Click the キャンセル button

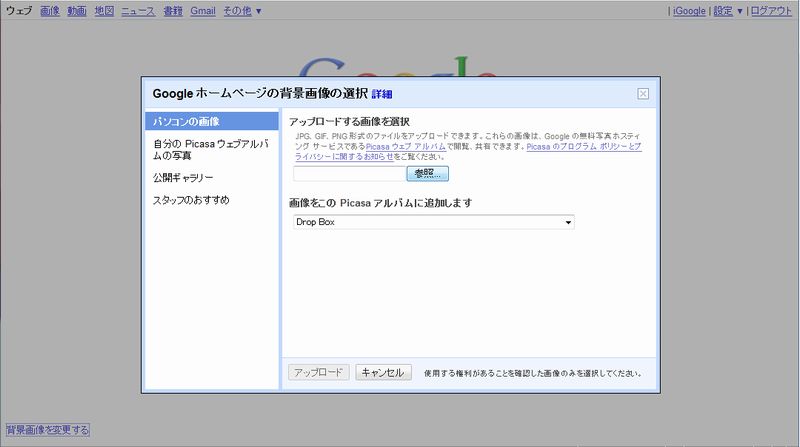(x=383, y=372)
